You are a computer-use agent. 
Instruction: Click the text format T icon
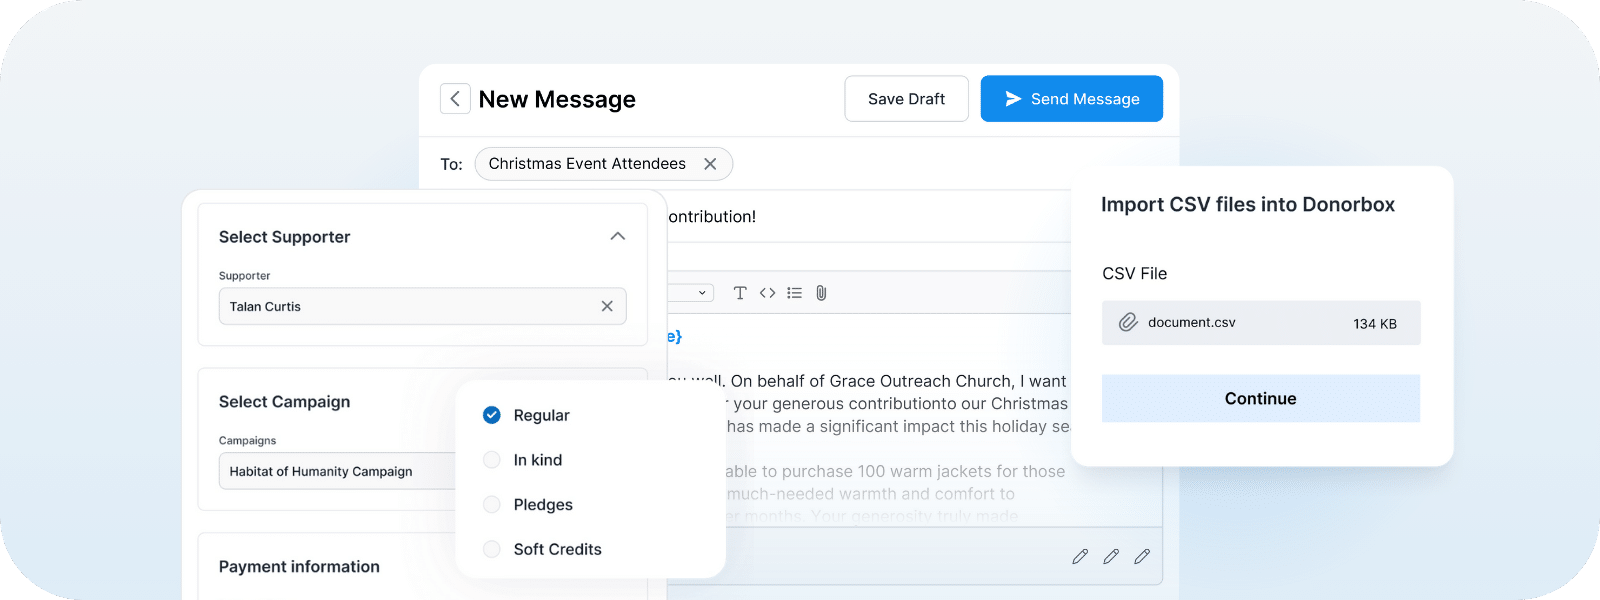pyautogui.click(x=740, y=293)
